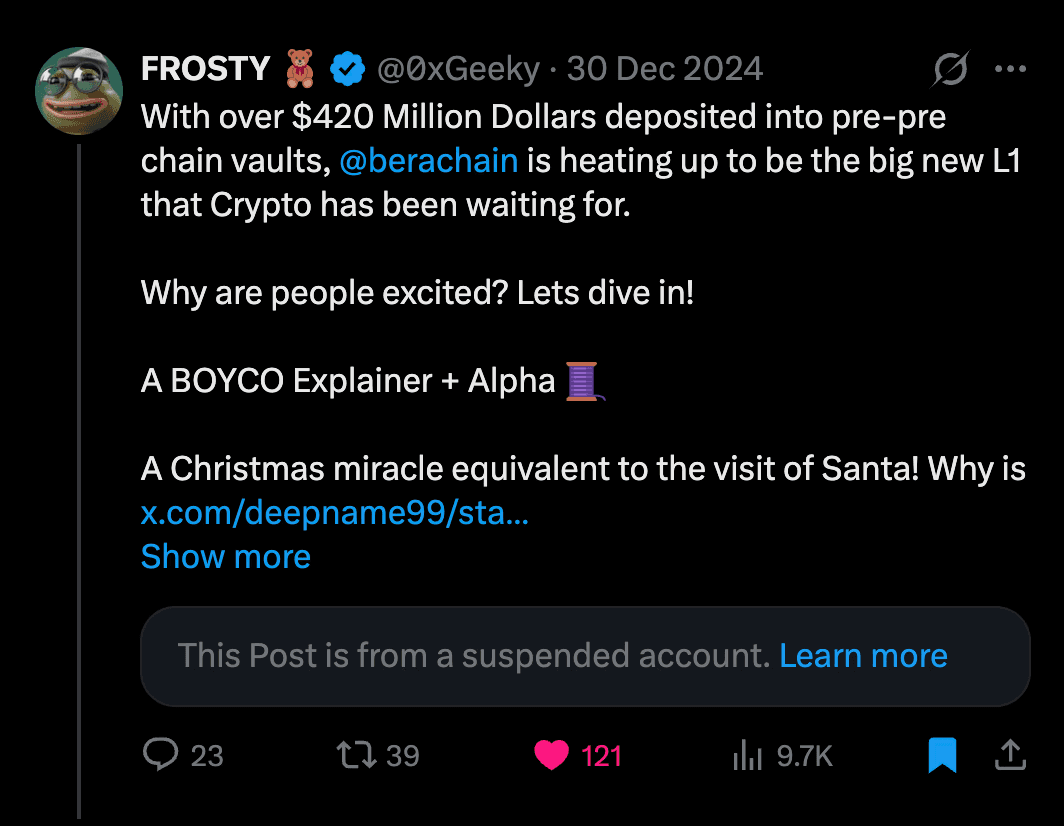Expand the post with Show more
The width and height of the screenshot is (1064, 826).
coord(225,556)
